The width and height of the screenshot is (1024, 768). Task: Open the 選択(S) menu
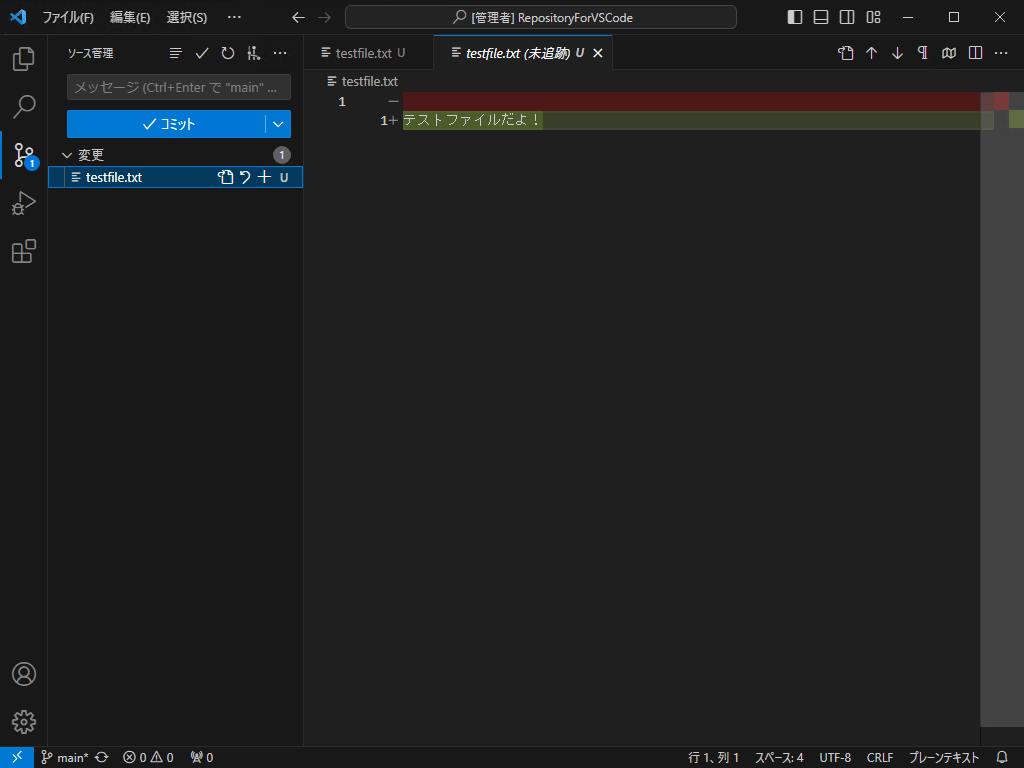187,18
